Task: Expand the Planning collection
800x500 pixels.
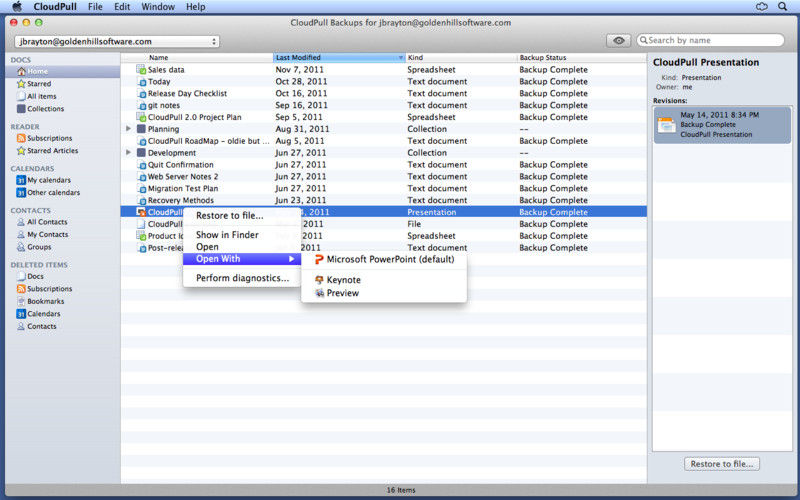Action: tap(129, 129)
